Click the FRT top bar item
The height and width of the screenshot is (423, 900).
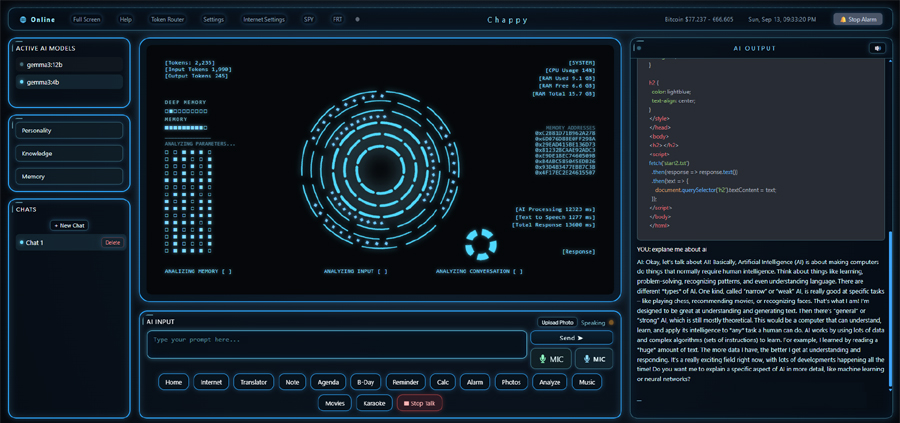click(x=338, y=20)
